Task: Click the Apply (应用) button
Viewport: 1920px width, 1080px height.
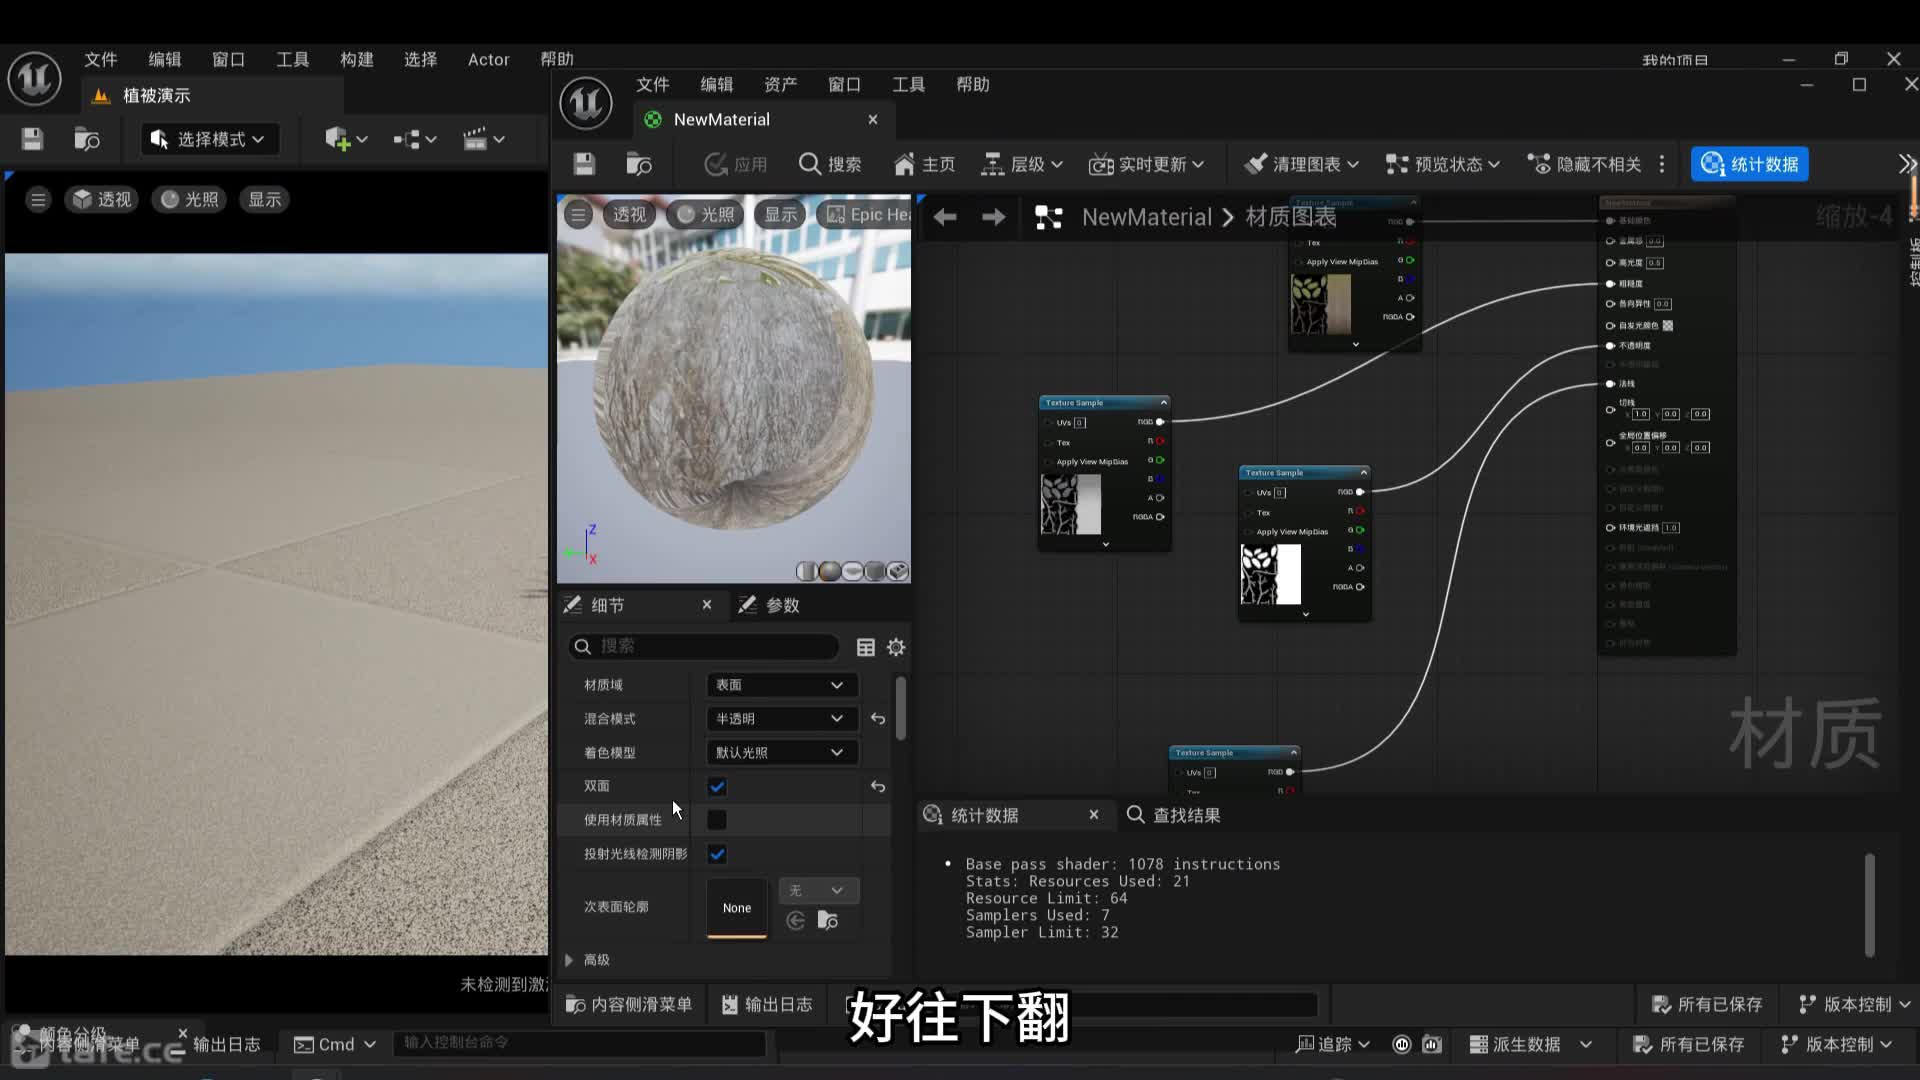Action: click(735, 164)
